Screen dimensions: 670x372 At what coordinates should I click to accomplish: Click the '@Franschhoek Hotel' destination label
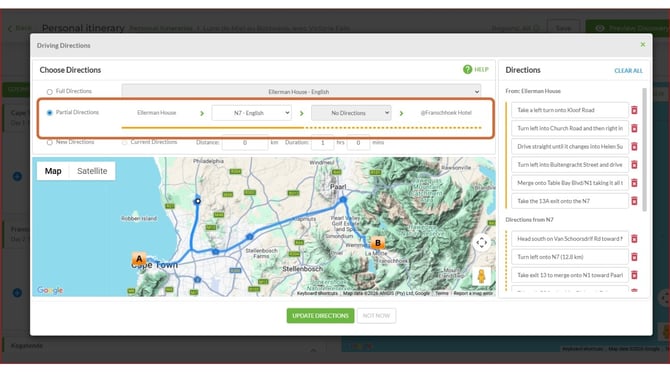(446, 113)
